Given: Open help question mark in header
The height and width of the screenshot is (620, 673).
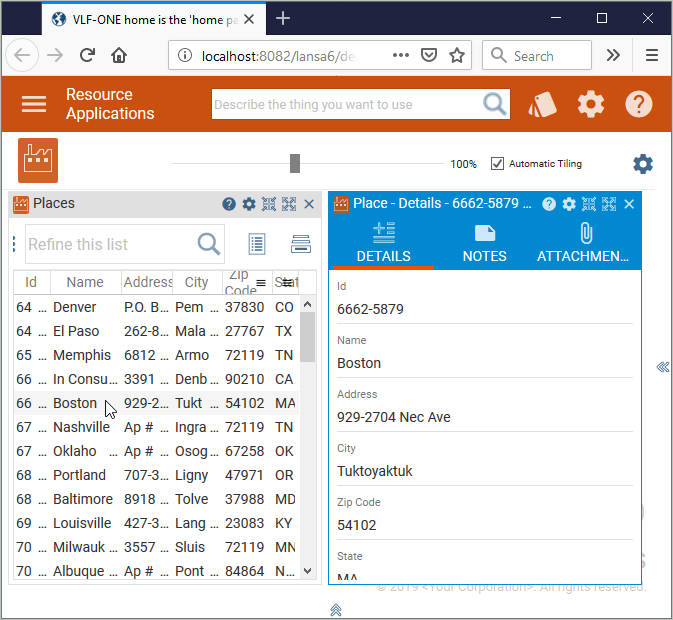Looking at the screenshot, I should pos(639,104).
